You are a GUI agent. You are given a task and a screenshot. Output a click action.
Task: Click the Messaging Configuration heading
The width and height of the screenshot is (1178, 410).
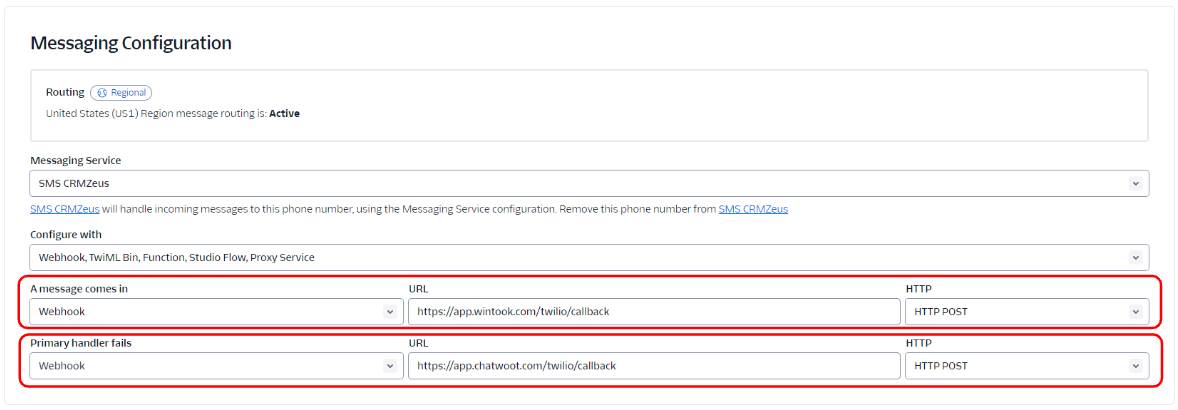131,43
